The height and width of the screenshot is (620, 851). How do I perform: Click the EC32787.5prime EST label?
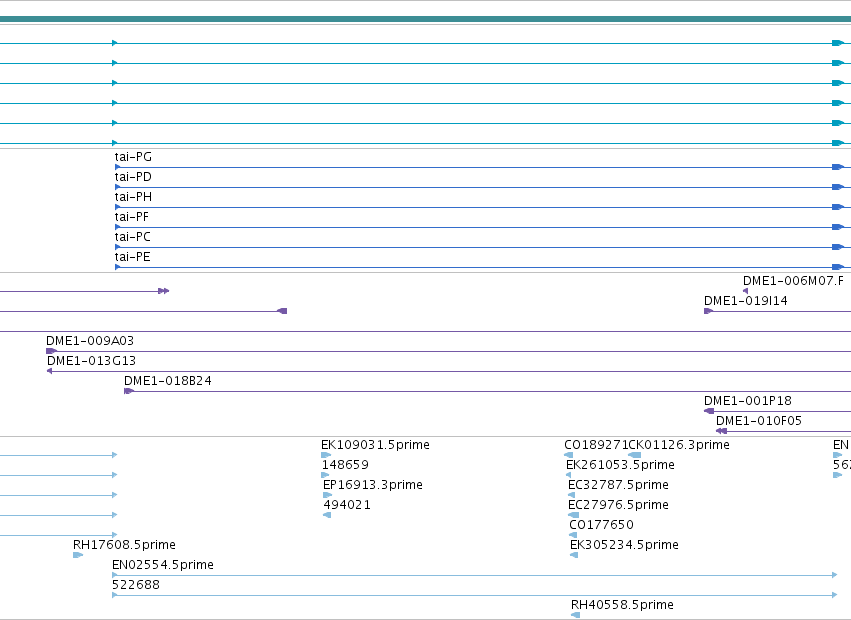click(x=618, y=485)
